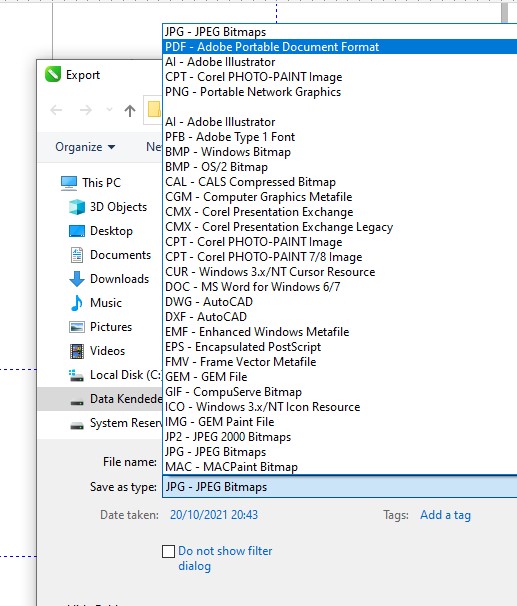Choose CUR - Windows 3.x/NT Cursor Resource

[340, 272]
